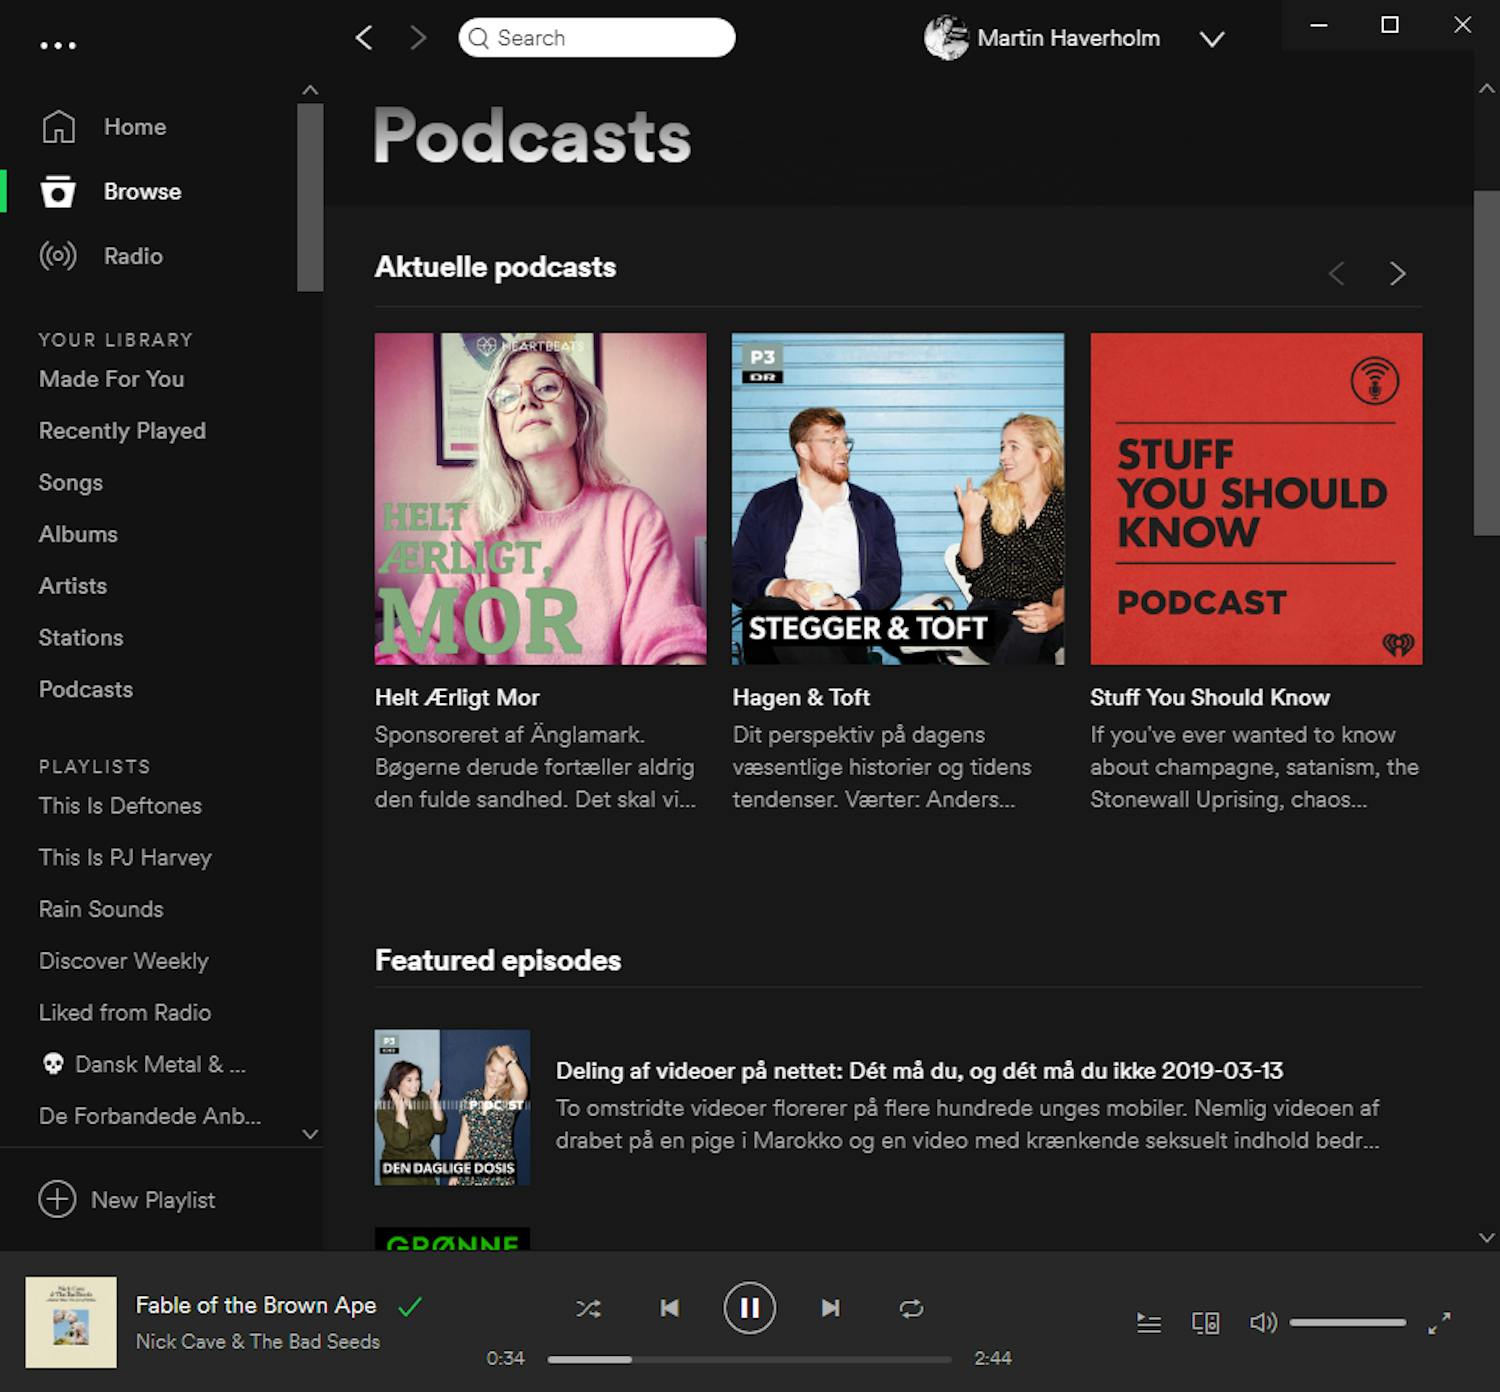The image size is (1500, 1392).
Task: Open the account dropdown next to Martin Haverholm
Action: pyautogui.click(x=1212, y=39)
